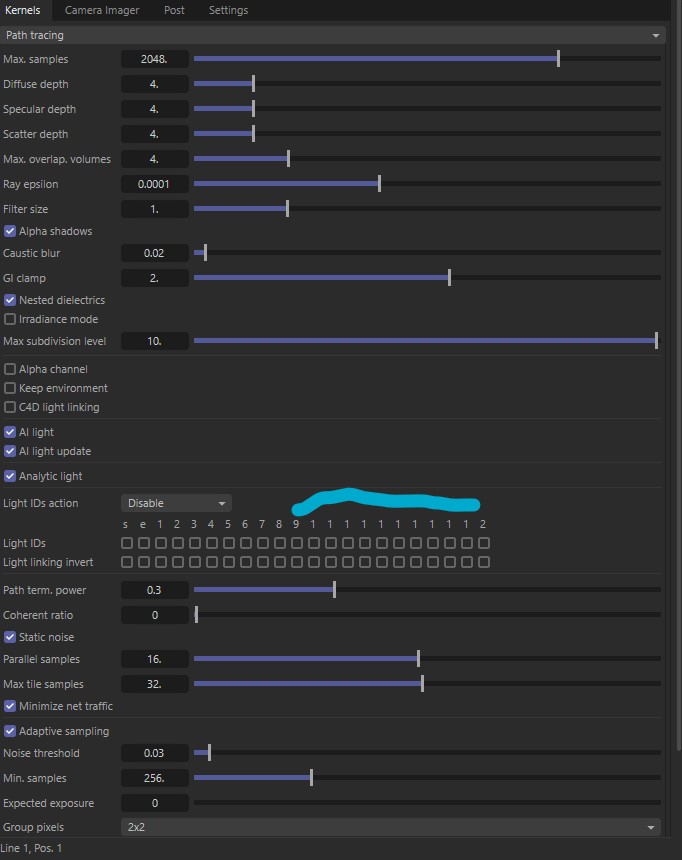682x860 pixels.
Task: Enable the C4D light linking checkbox
Action: pyautogui.click(x=10, y=407)
